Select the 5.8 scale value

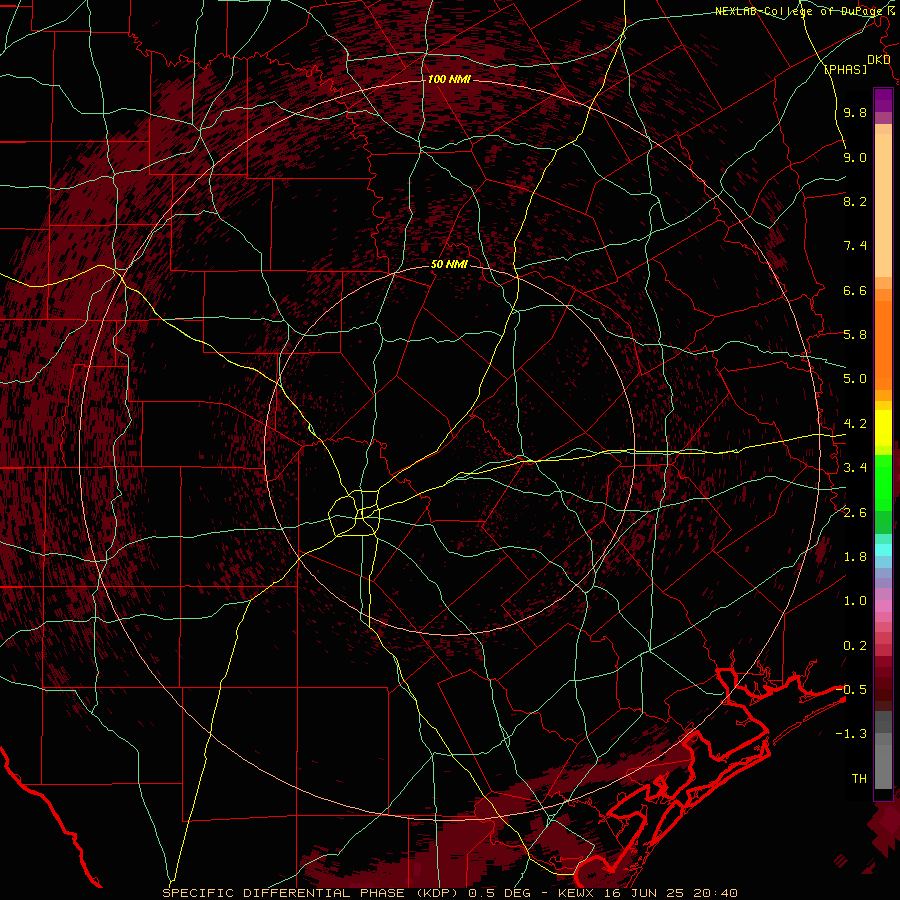pos(855,335)
